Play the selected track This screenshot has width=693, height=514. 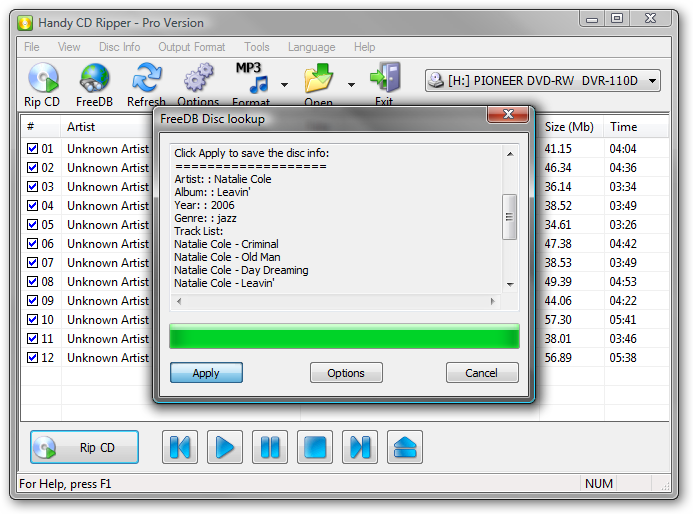[225, 447]
